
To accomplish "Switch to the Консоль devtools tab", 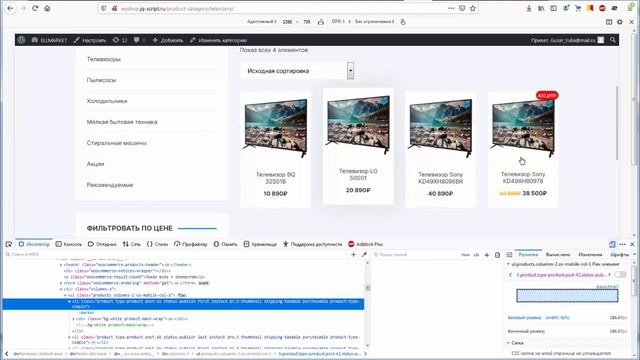I will click(x=69, y=244).
